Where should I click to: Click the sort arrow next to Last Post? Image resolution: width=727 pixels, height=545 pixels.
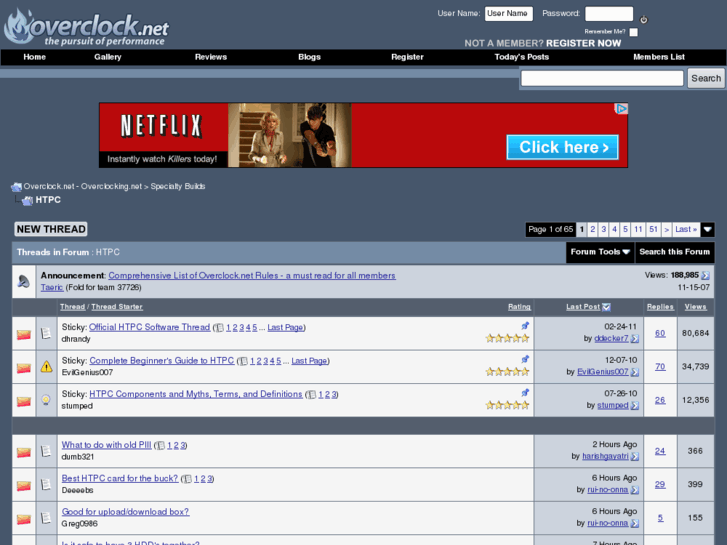click(606, 307)
